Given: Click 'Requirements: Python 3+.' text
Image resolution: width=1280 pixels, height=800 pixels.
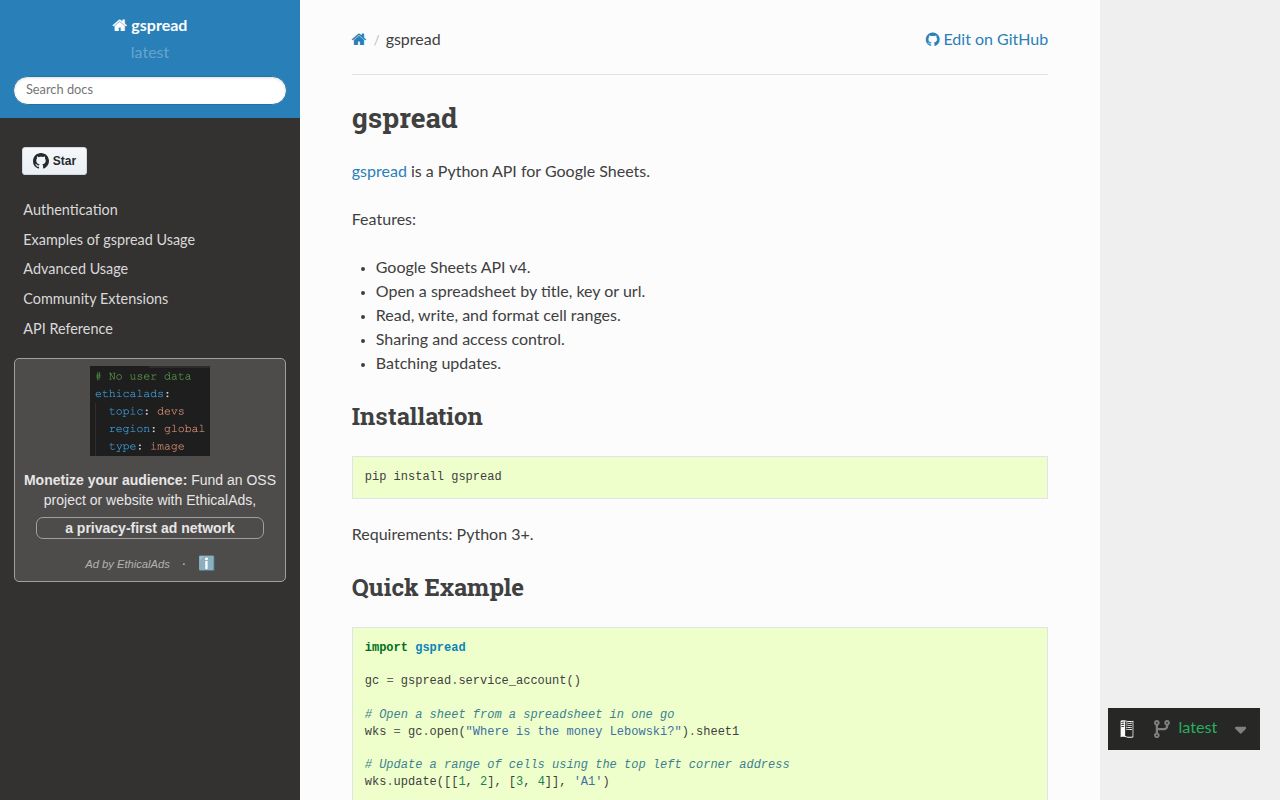Looking at the screenshot, I should 443,535.
